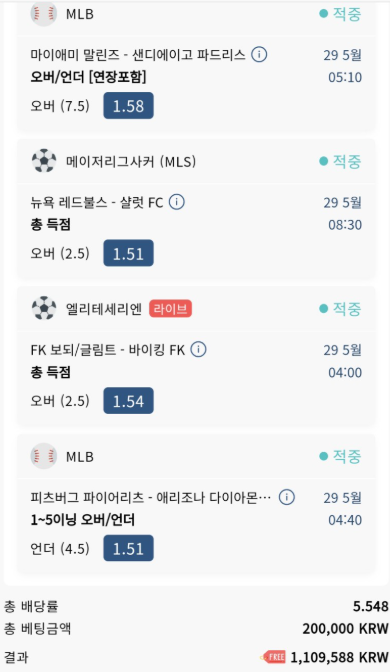Tap the FREE tag icon near 결과

[x=273, y=657]
